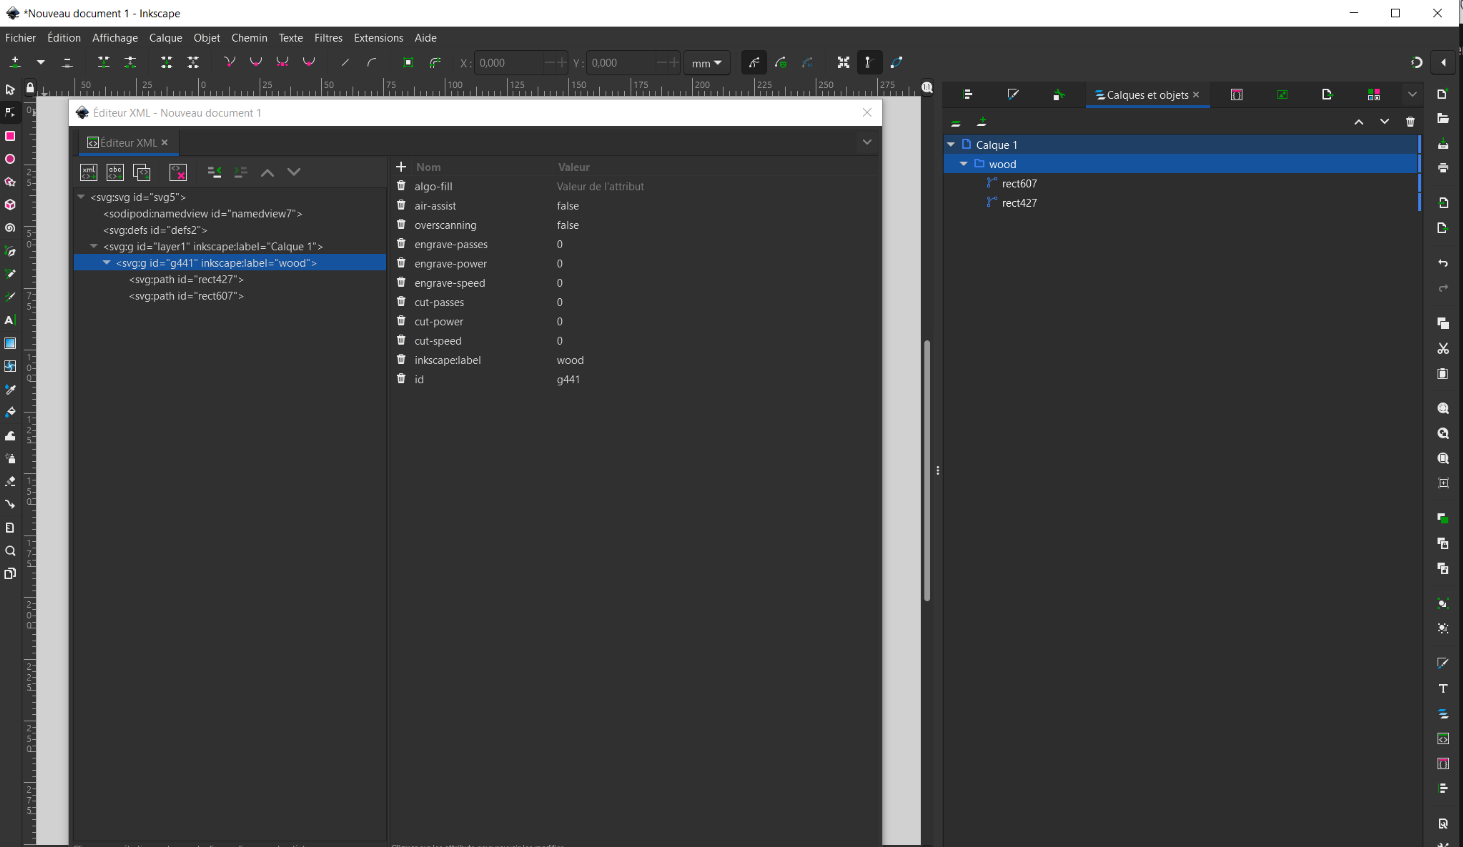Select the Zoom magnifier tool
Viewport: 1463px width, 847px height.
click(x=10, y=551)
